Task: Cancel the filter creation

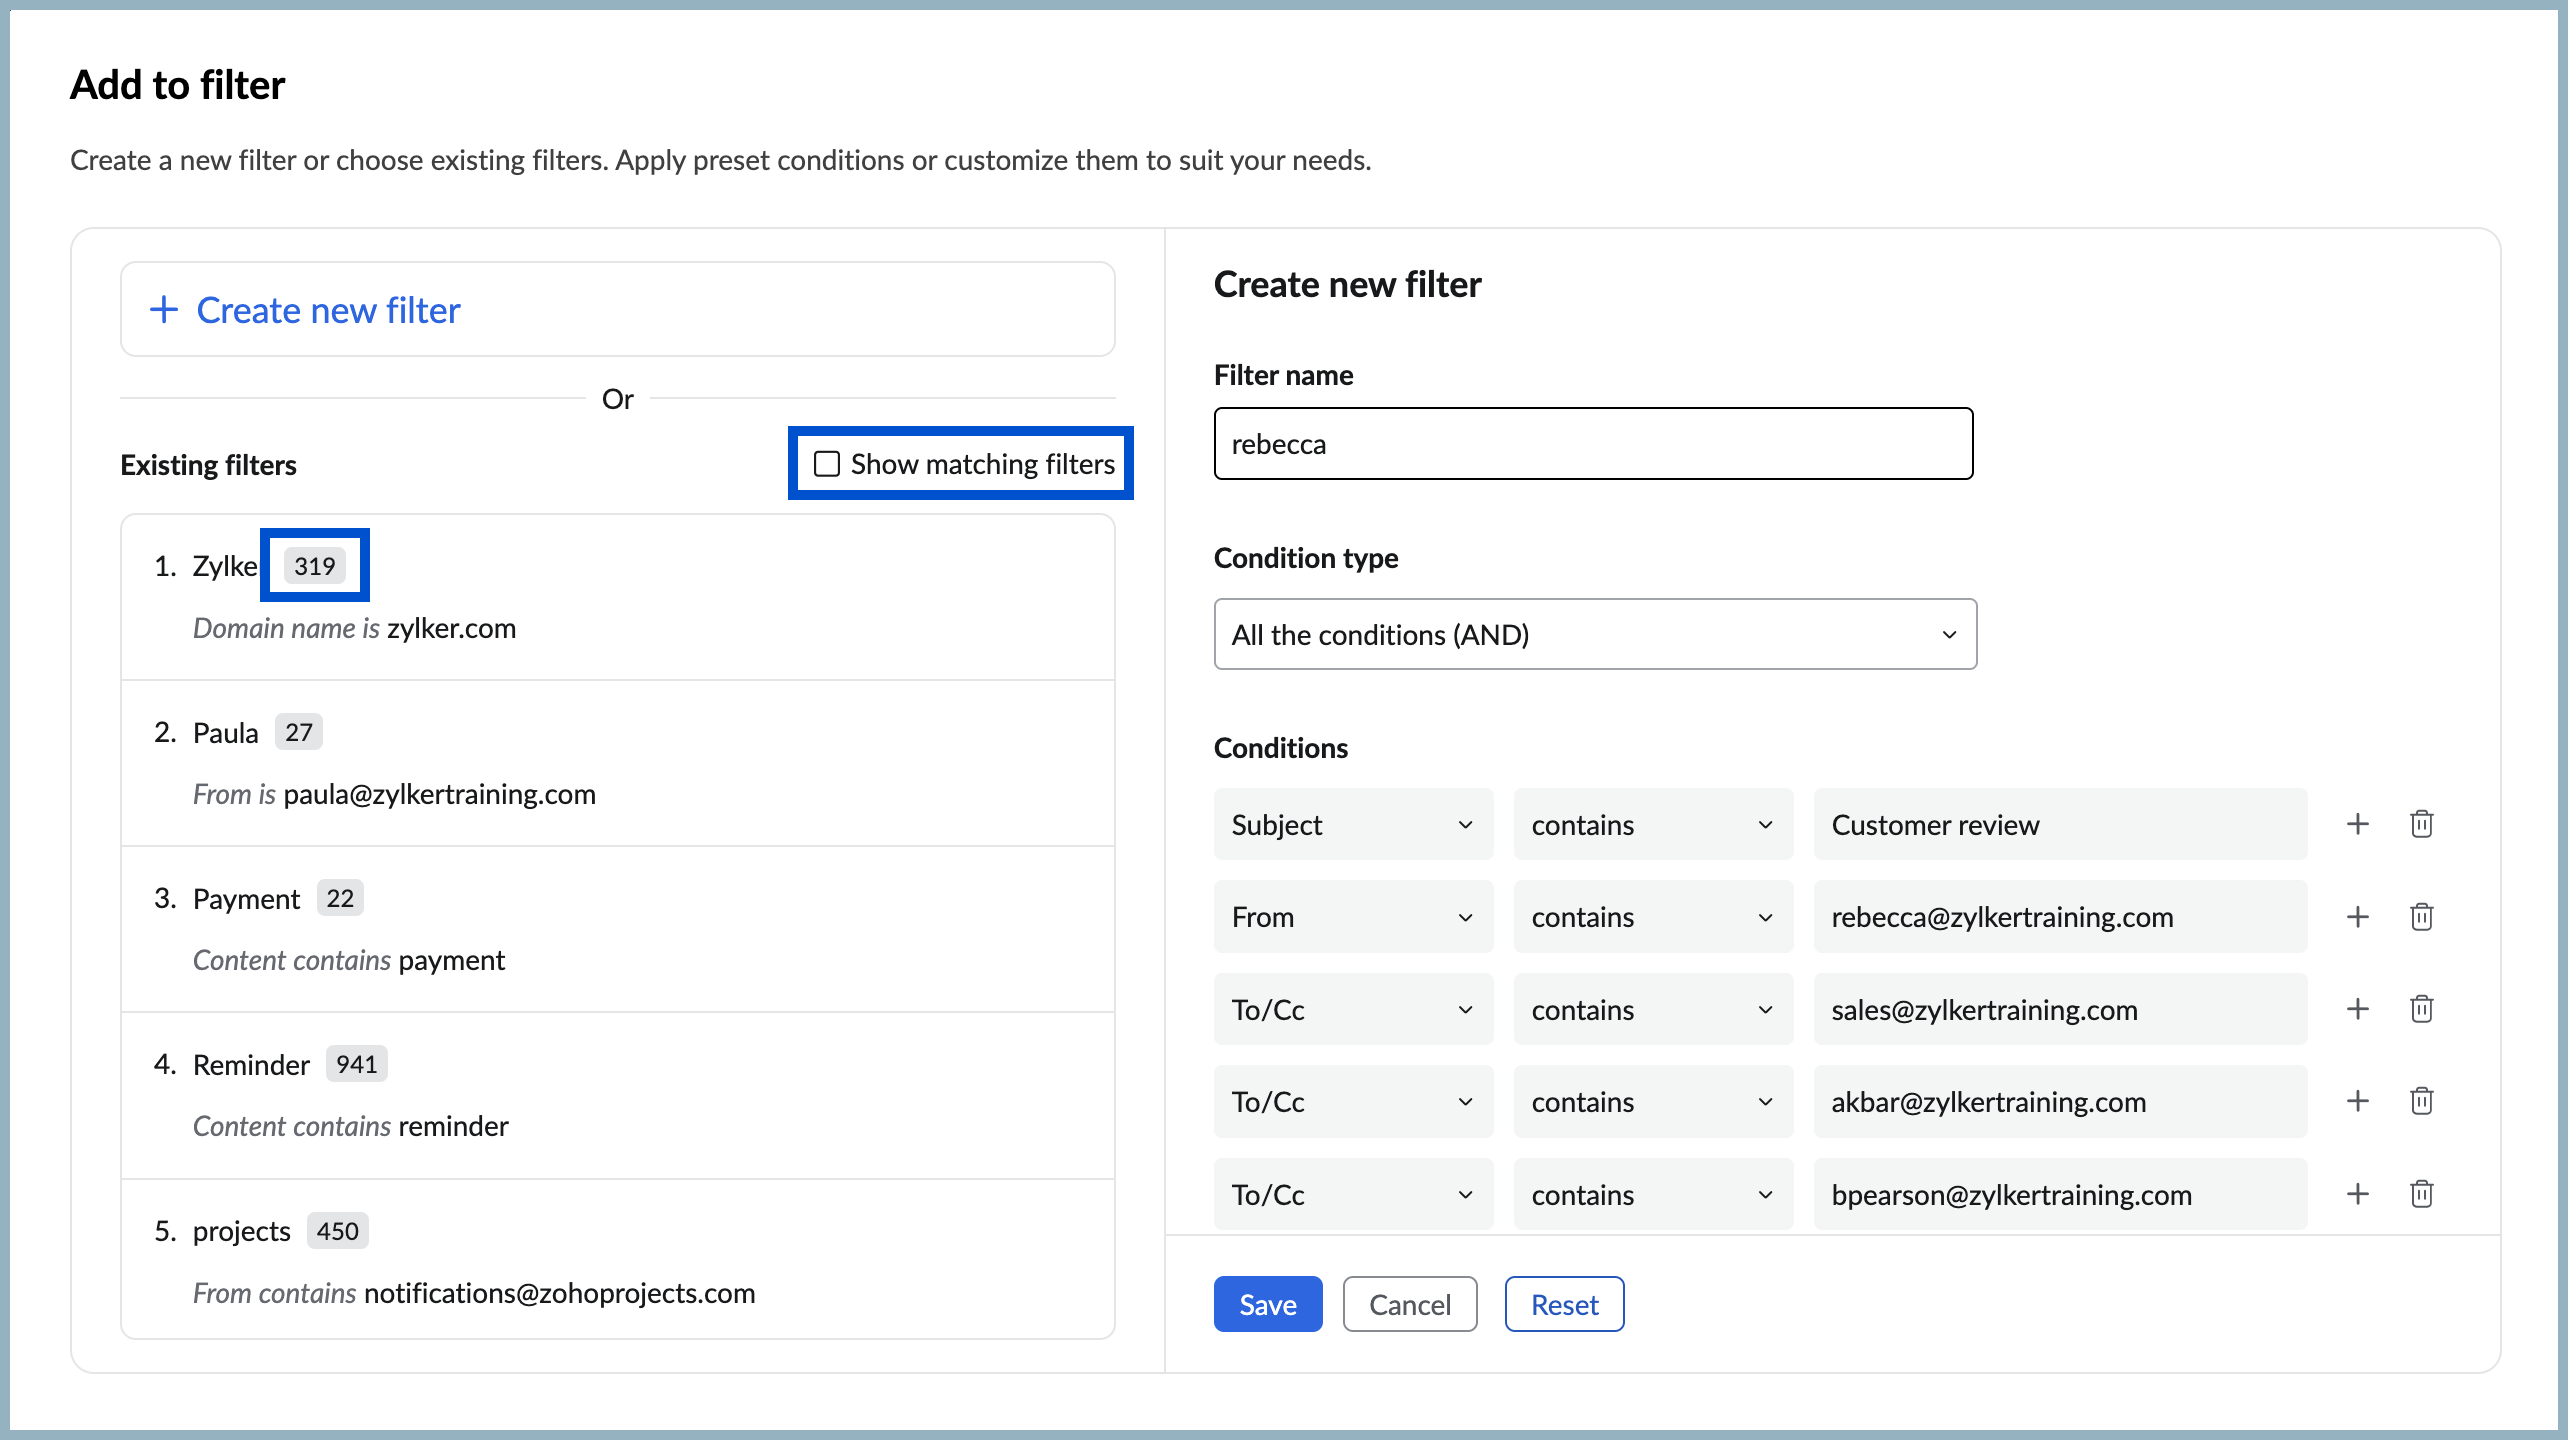Action: pos(1410,1304)
